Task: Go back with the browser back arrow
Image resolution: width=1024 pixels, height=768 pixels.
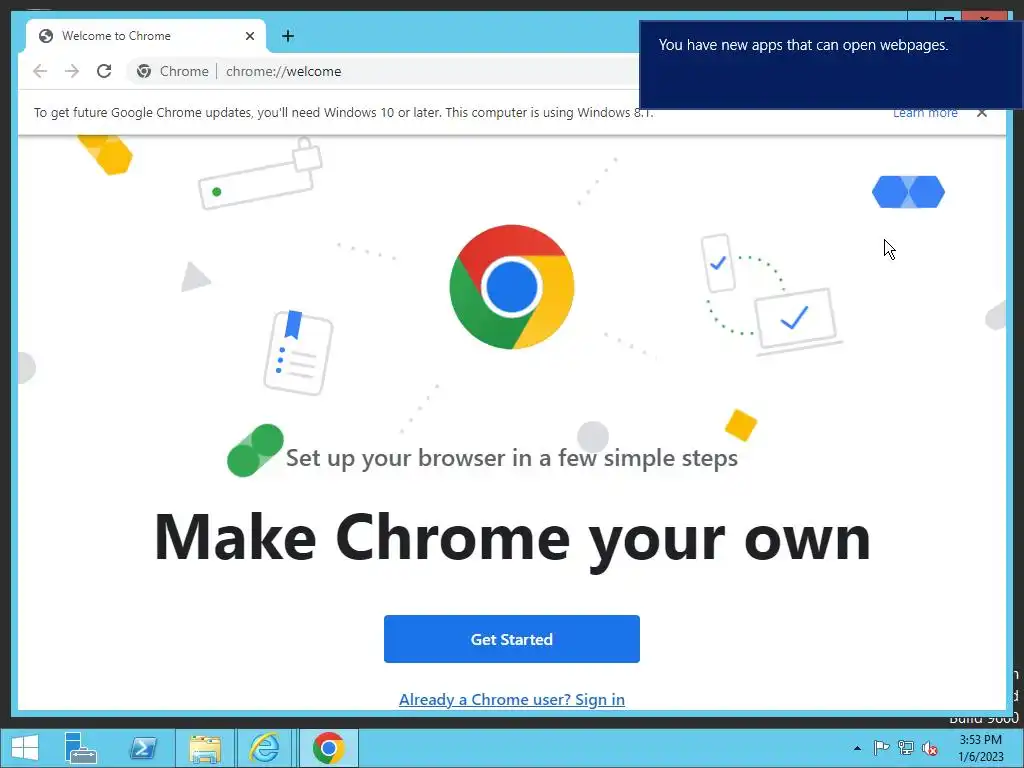Action: coord(40,71)
